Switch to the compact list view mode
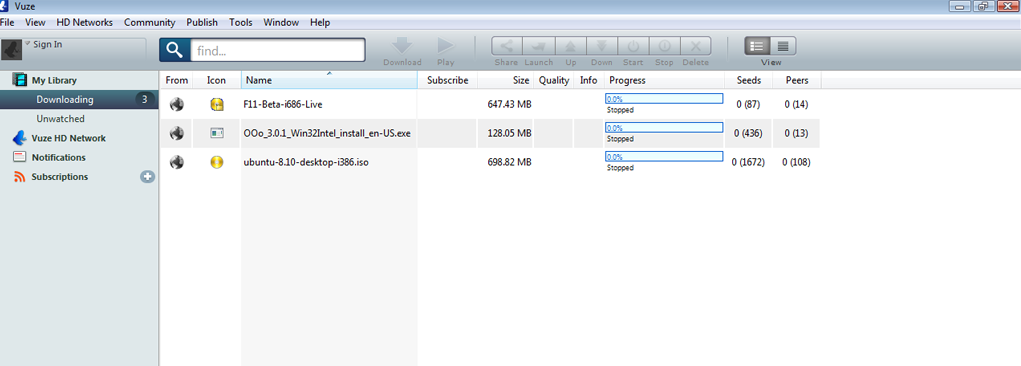 pos(783,46)
